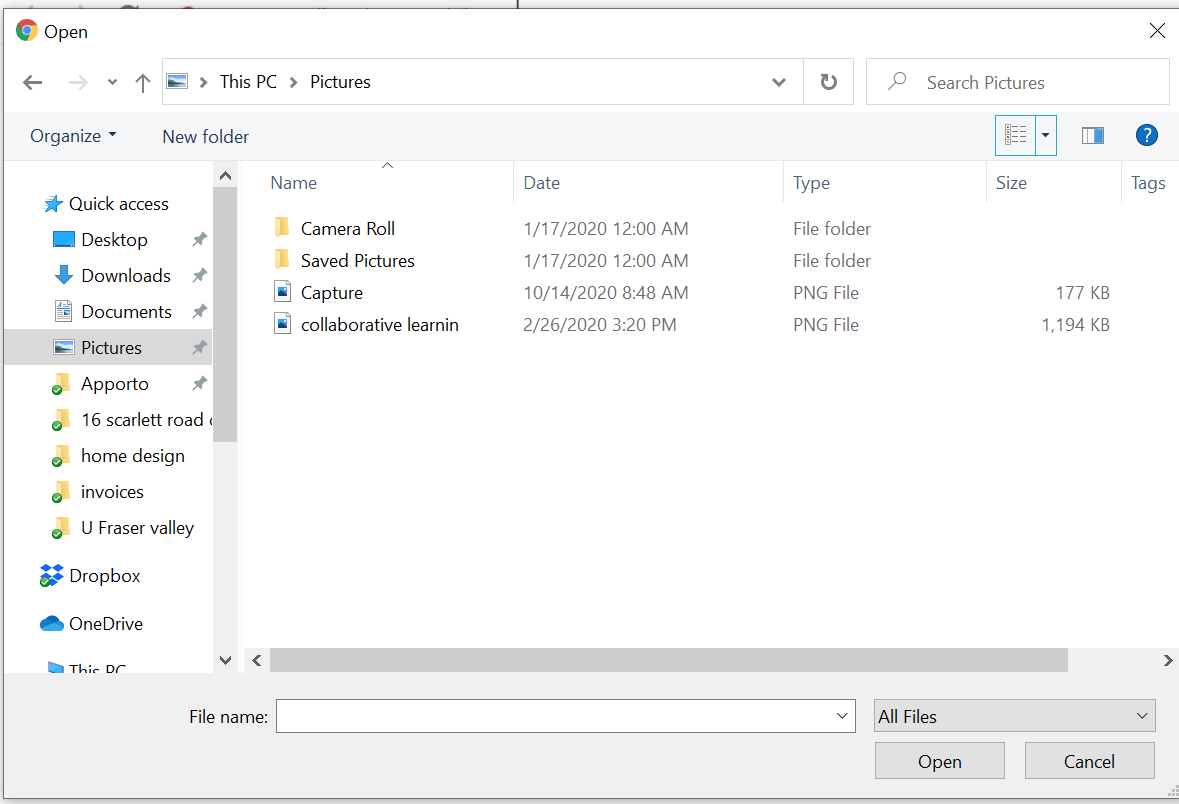Sort files by the Tags column

point(1148,183)
